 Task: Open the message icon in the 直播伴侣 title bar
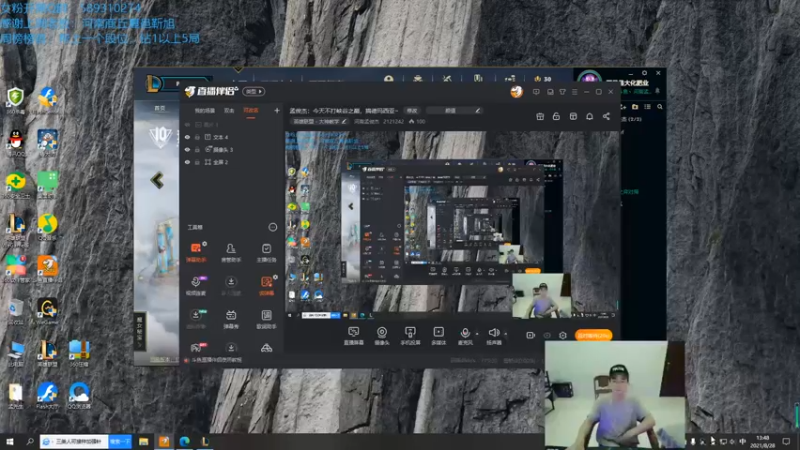(536, 92)
